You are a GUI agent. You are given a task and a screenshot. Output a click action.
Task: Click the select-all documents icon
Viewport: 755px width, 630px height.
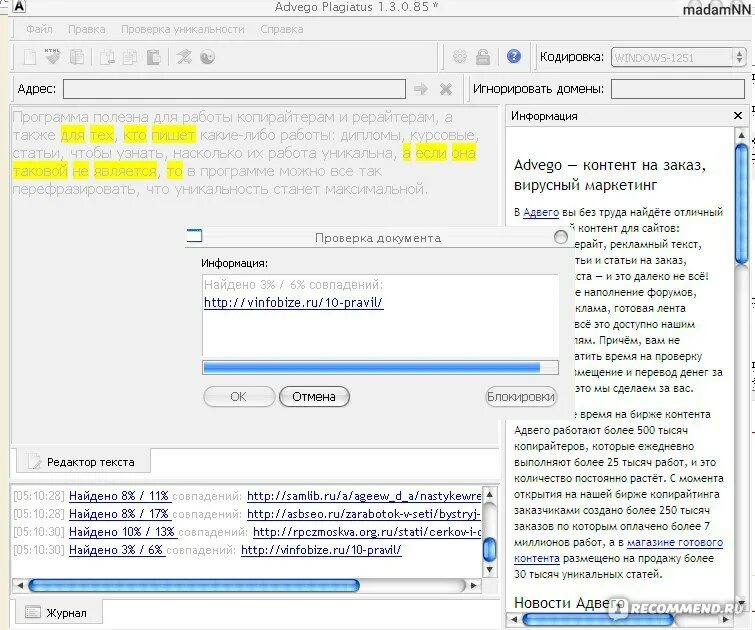[77, 57]
